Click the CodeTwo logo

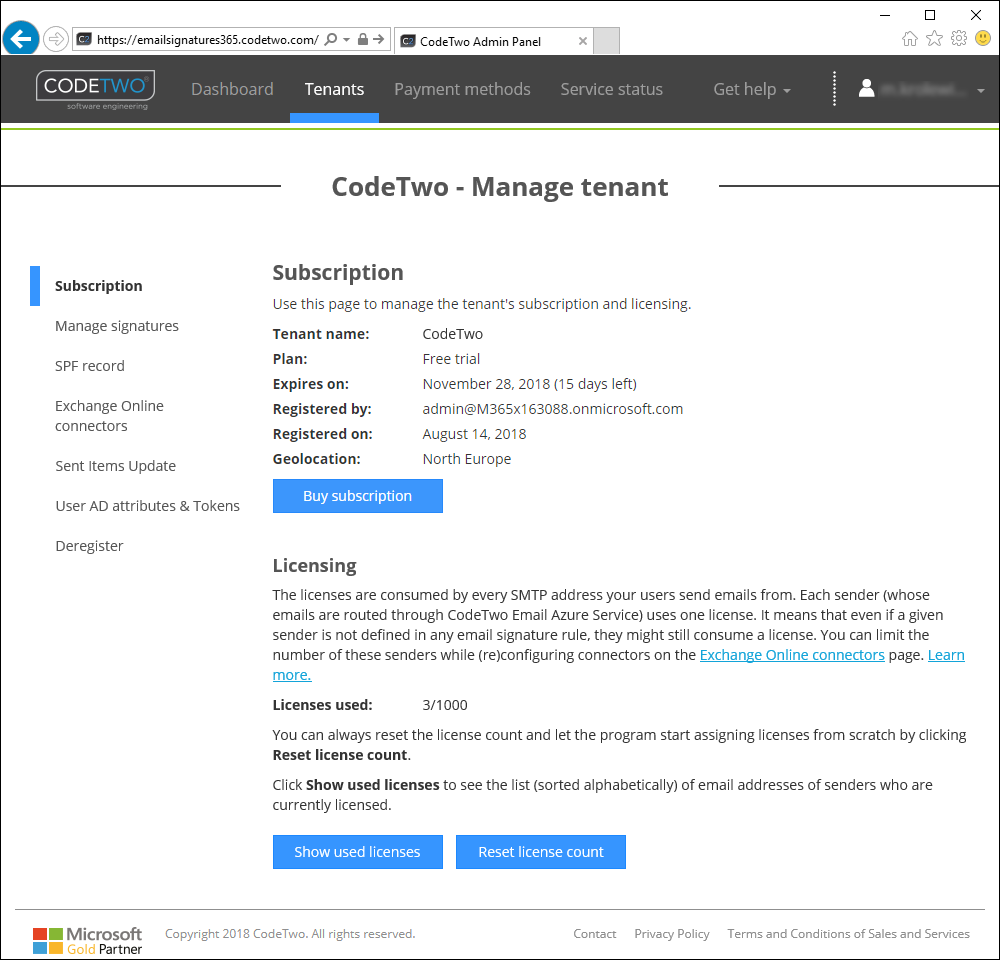[96, 89]
